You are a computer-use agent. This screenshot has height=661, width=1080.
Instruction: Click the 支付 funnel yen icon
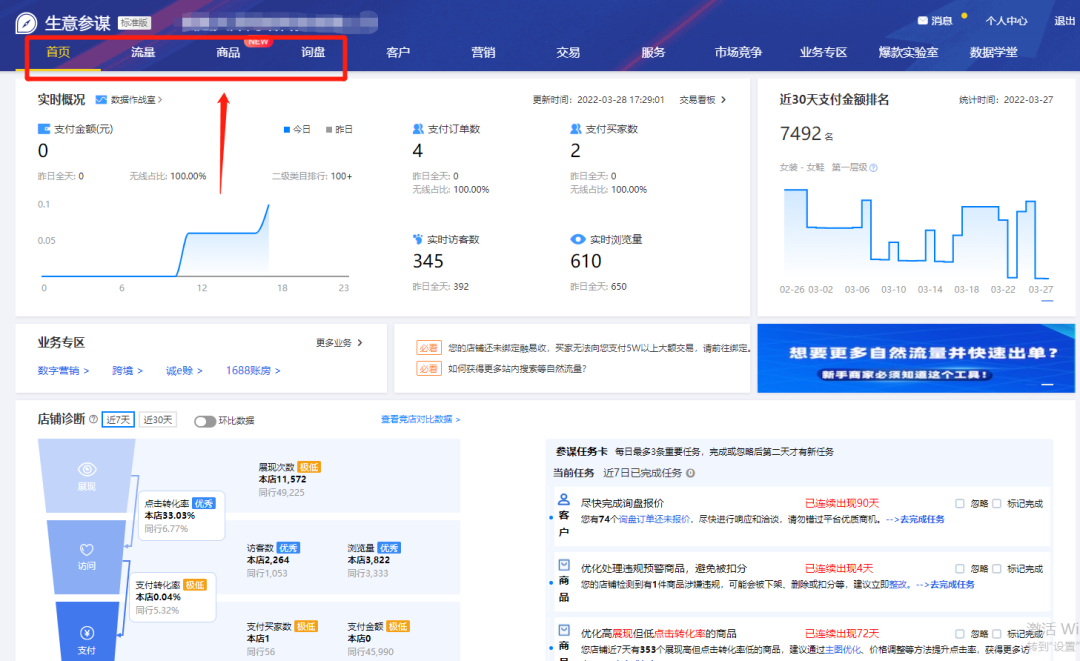[x=87, y=633]
